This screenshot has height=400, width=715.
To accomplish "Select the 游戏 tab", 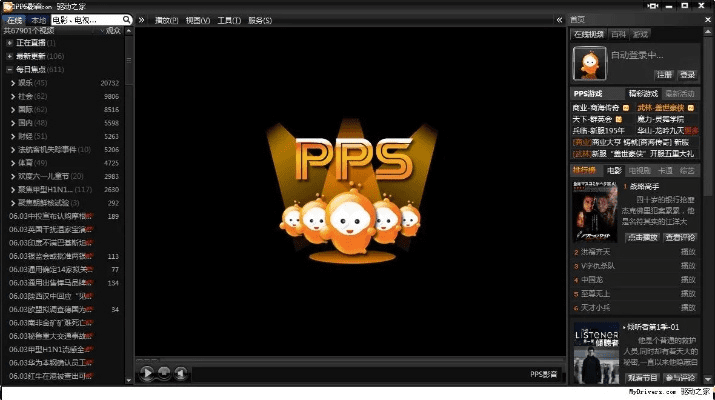I will tap(641, 34).
